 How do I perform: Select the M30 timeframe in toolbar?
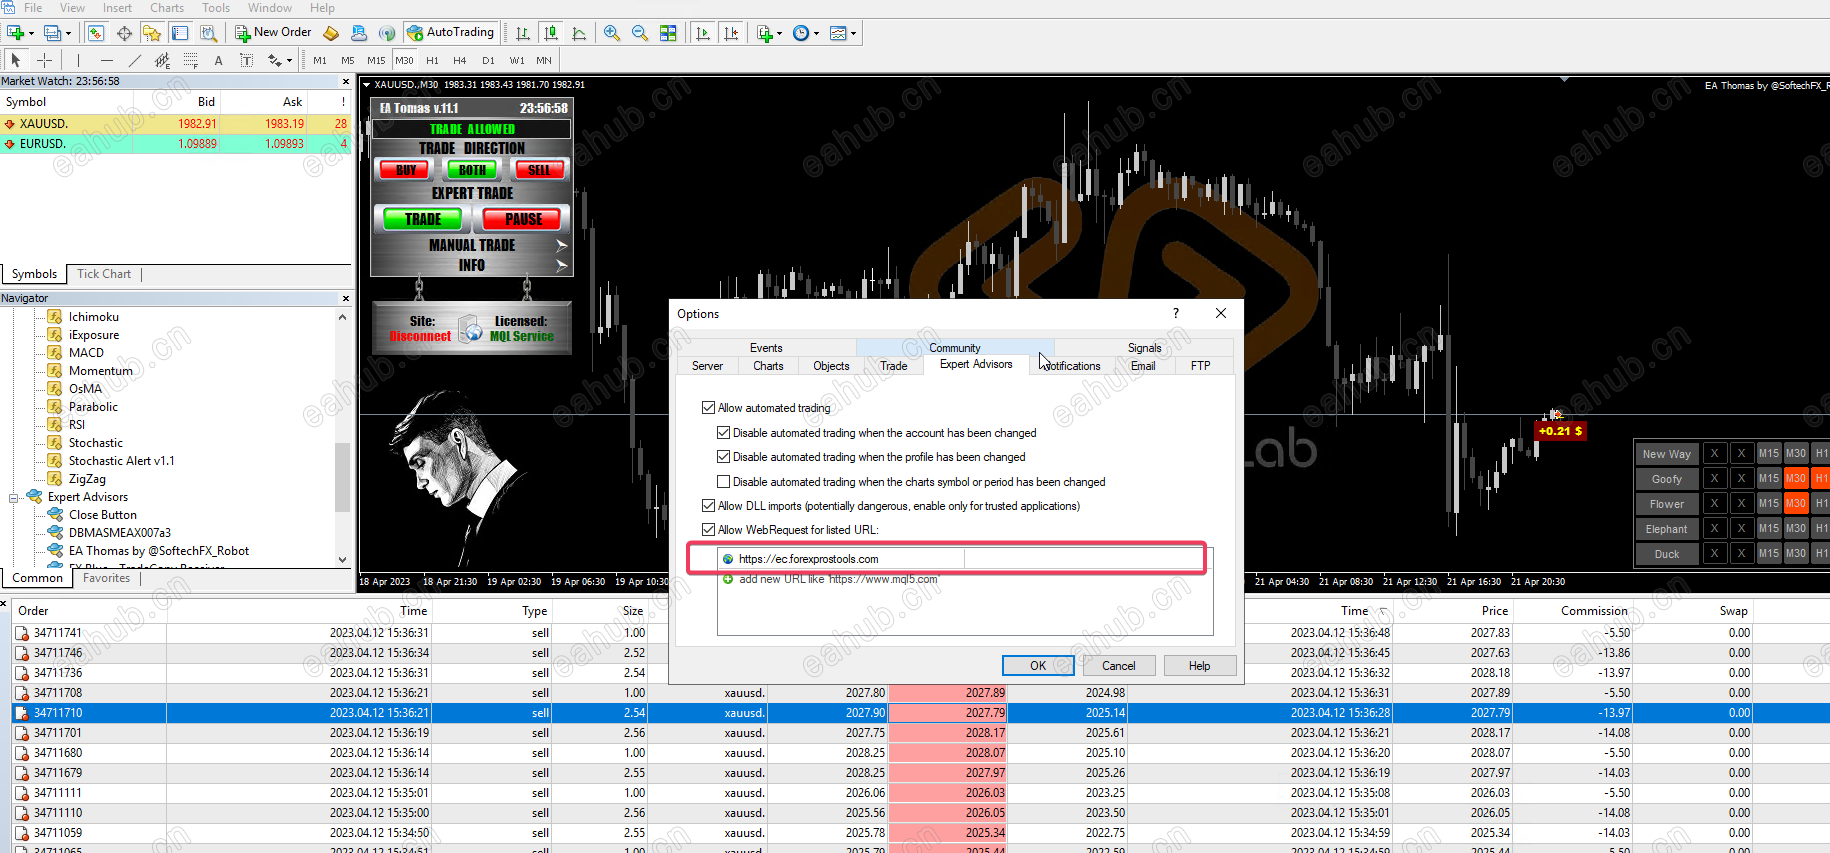pyautogui.click(x=404, y=60)
